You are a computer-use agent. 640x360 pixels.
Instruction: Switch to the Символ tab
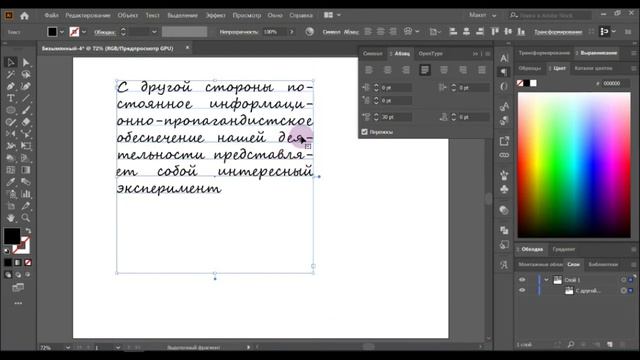373,53
